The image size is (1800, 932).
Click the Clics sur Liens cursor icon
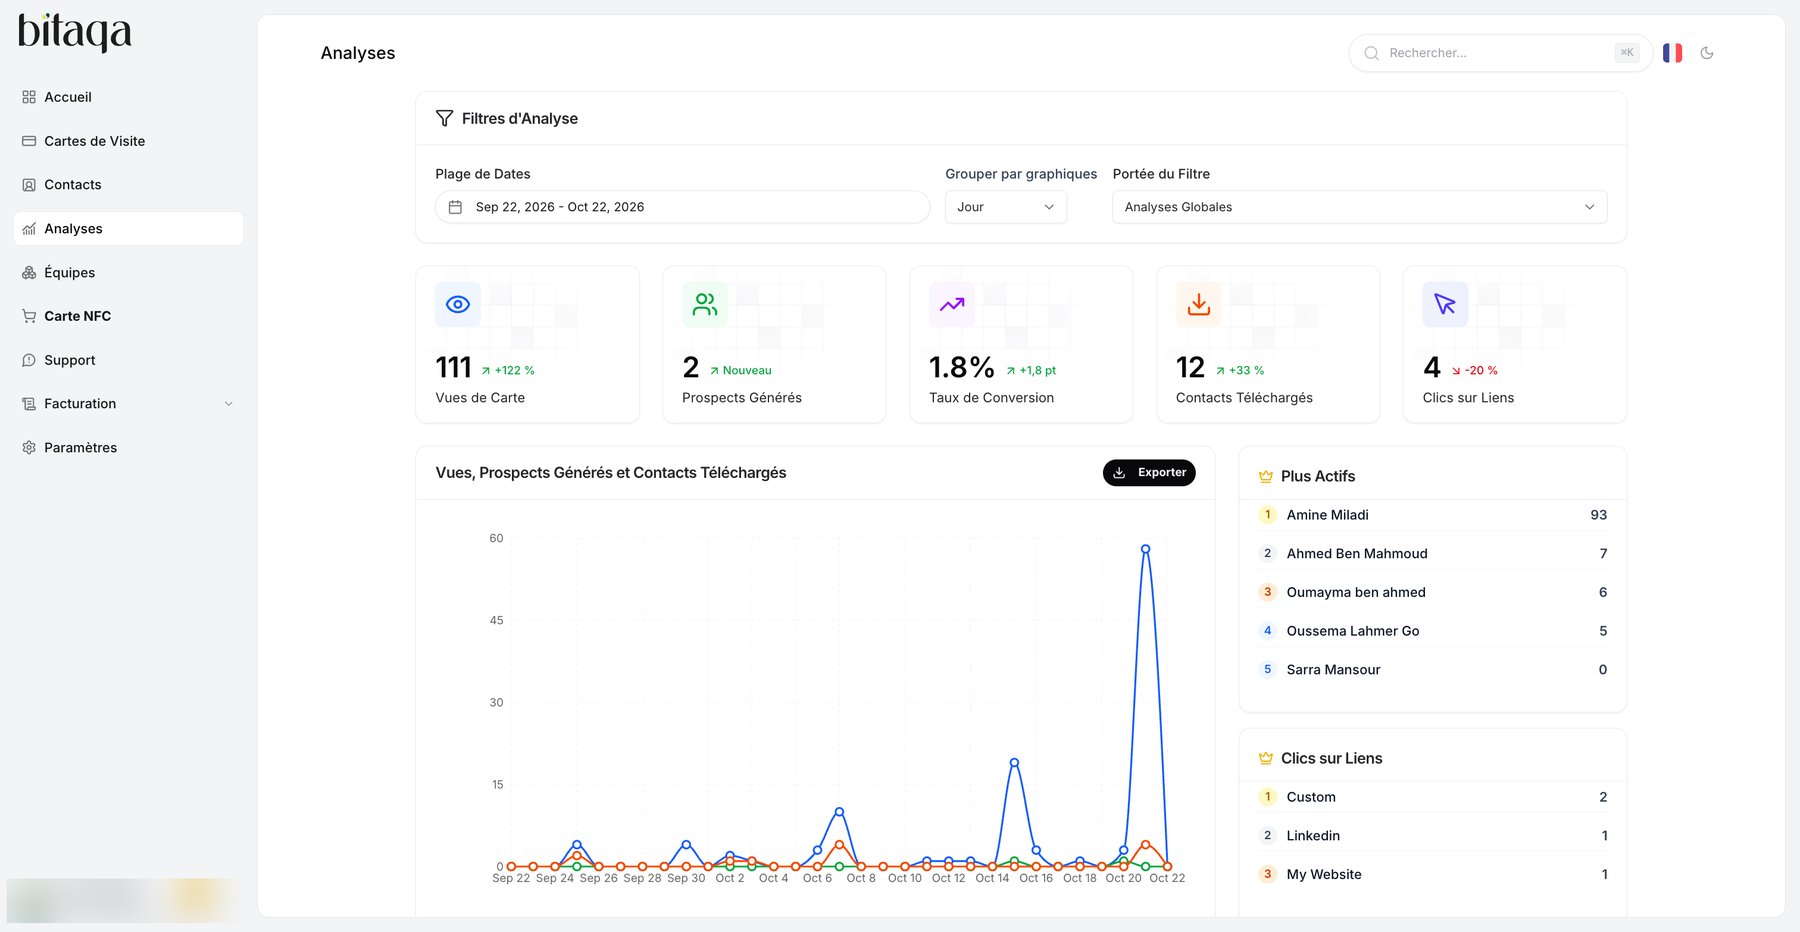(x=1446, y=304)
